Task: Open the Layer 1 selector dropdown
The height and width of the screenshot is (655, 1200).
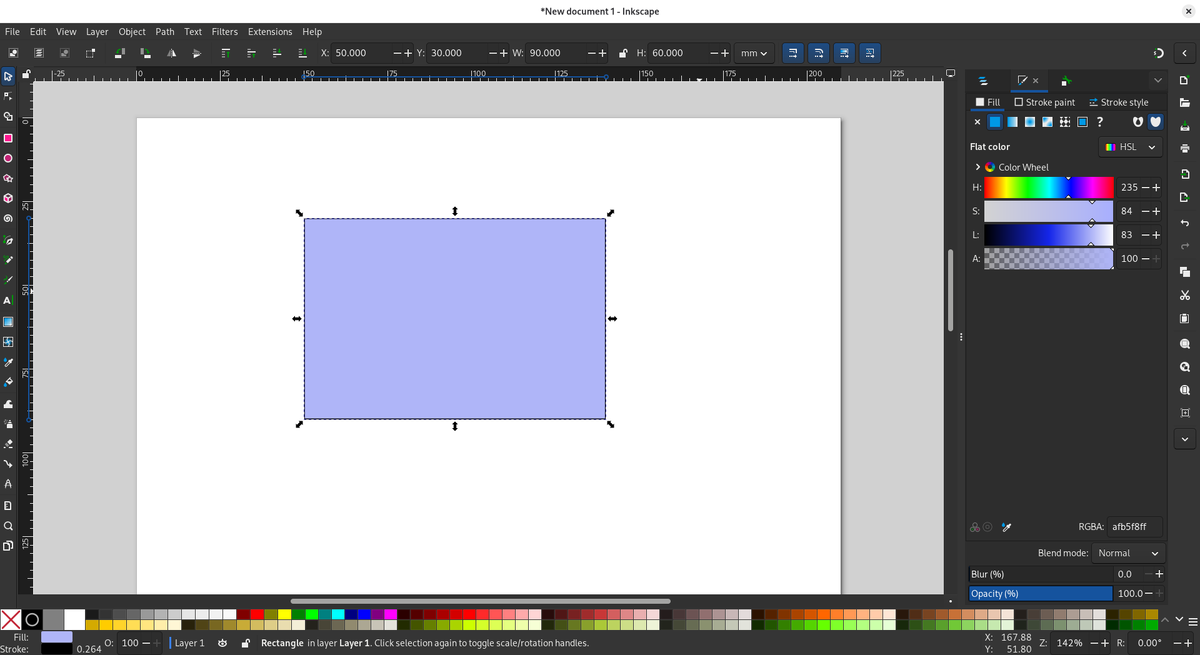Action: (x=188, y=643)
